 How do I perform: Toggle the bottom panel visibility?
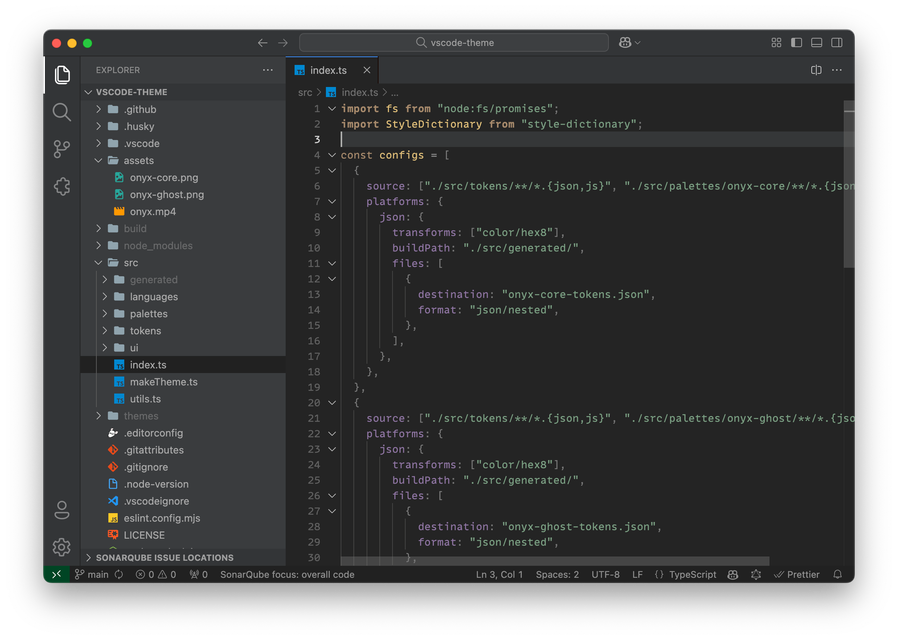pos(817,43)
